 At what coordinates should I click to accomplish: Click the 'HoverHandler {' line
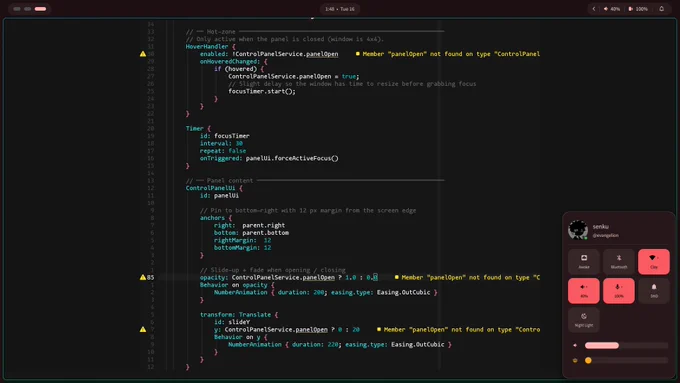coord(211,46)
